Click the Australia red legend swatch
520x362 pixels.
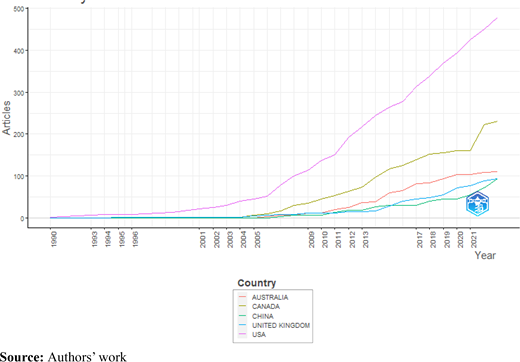click(x=242, y=297)
